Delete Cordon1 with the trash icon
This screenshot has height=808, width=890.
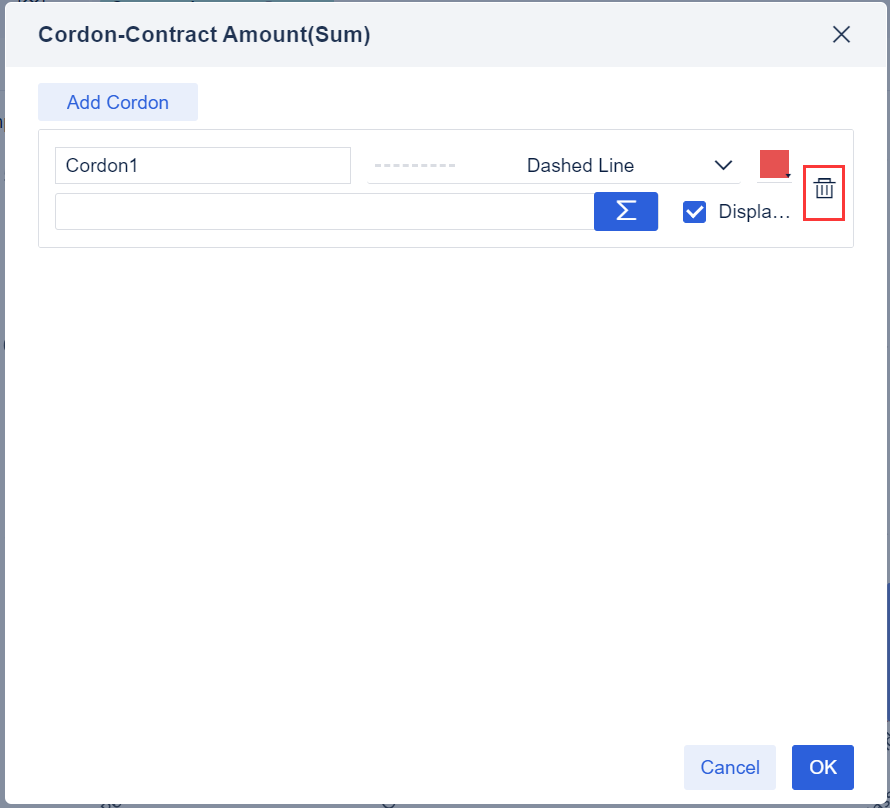pos(824,189)
